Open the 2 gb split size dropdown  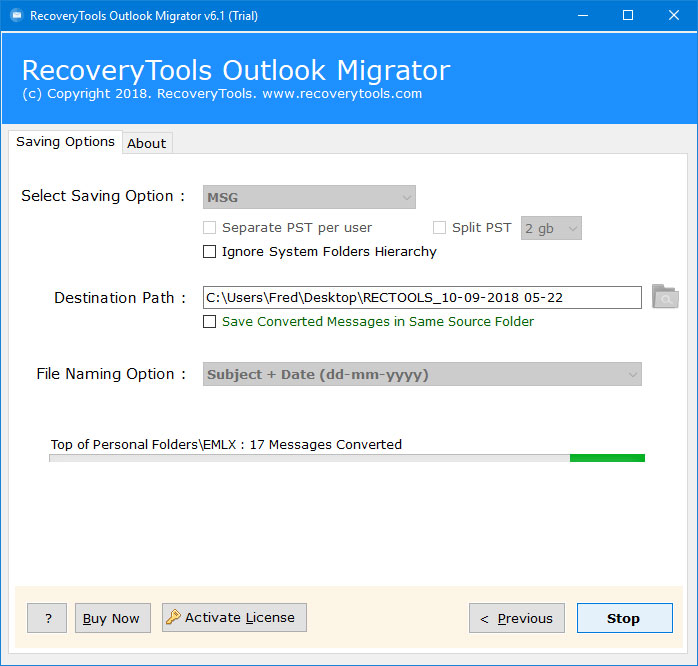551,228
